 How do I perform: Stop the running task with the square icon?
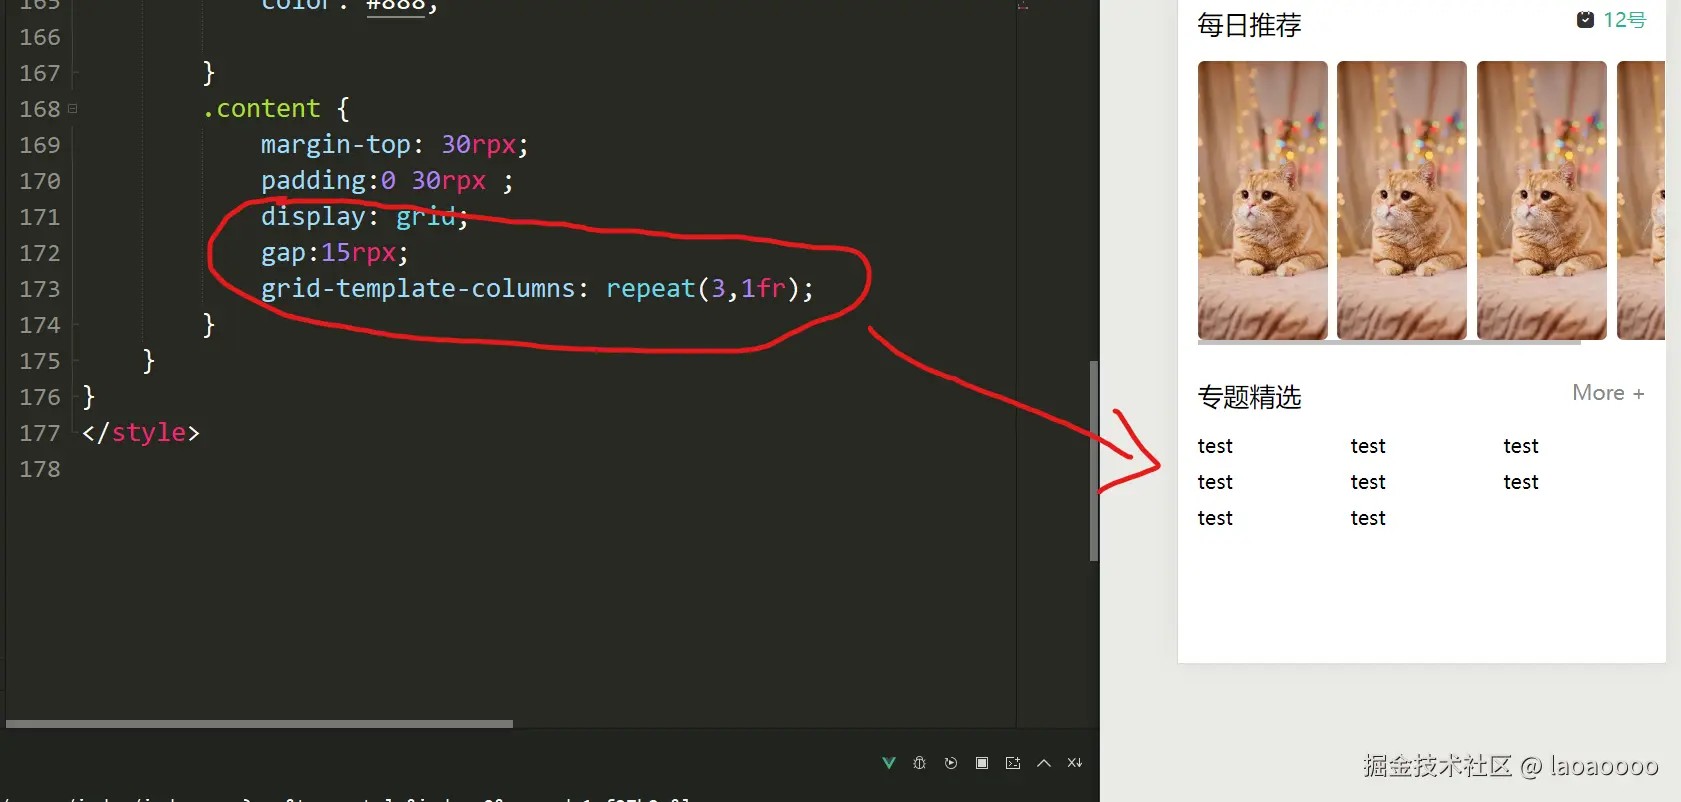click(982, 763)
